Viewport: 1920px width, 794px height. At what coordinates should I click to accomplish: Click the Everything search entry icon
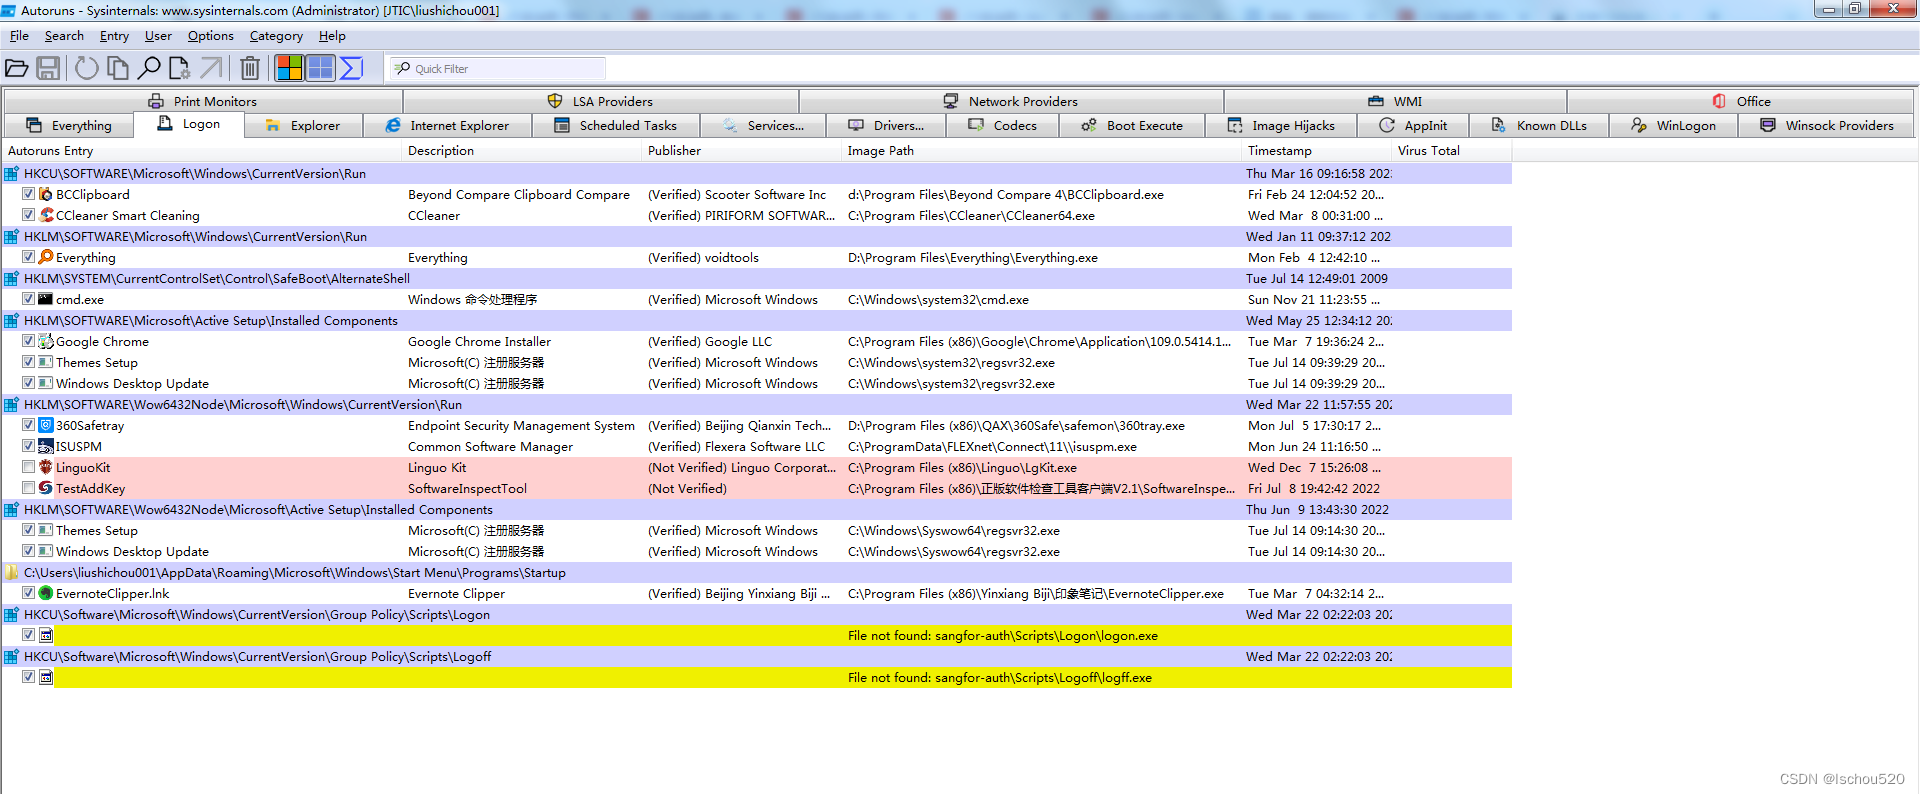click(x=46, y=257)
